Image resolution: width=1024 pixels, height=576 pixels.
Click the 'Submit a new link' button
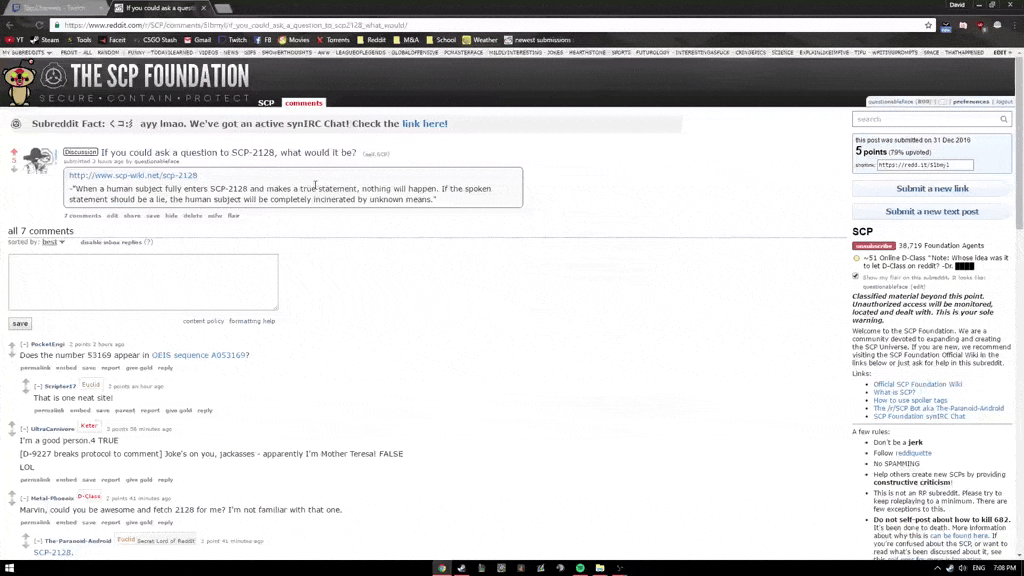pos(931,189)
